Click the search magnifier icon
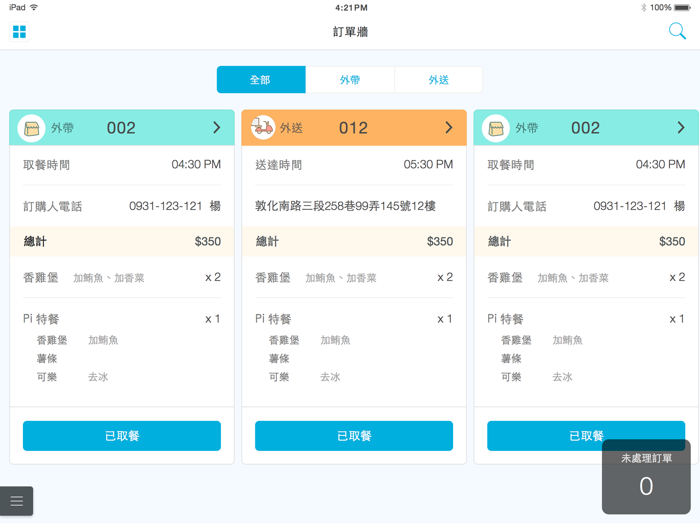 pos(677,31)
